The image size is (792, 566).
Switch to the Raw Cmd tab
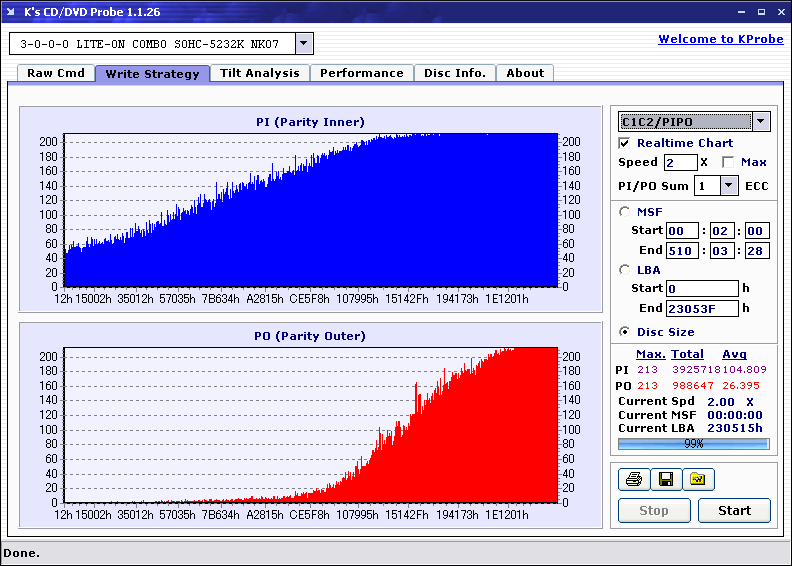(56, 73)
